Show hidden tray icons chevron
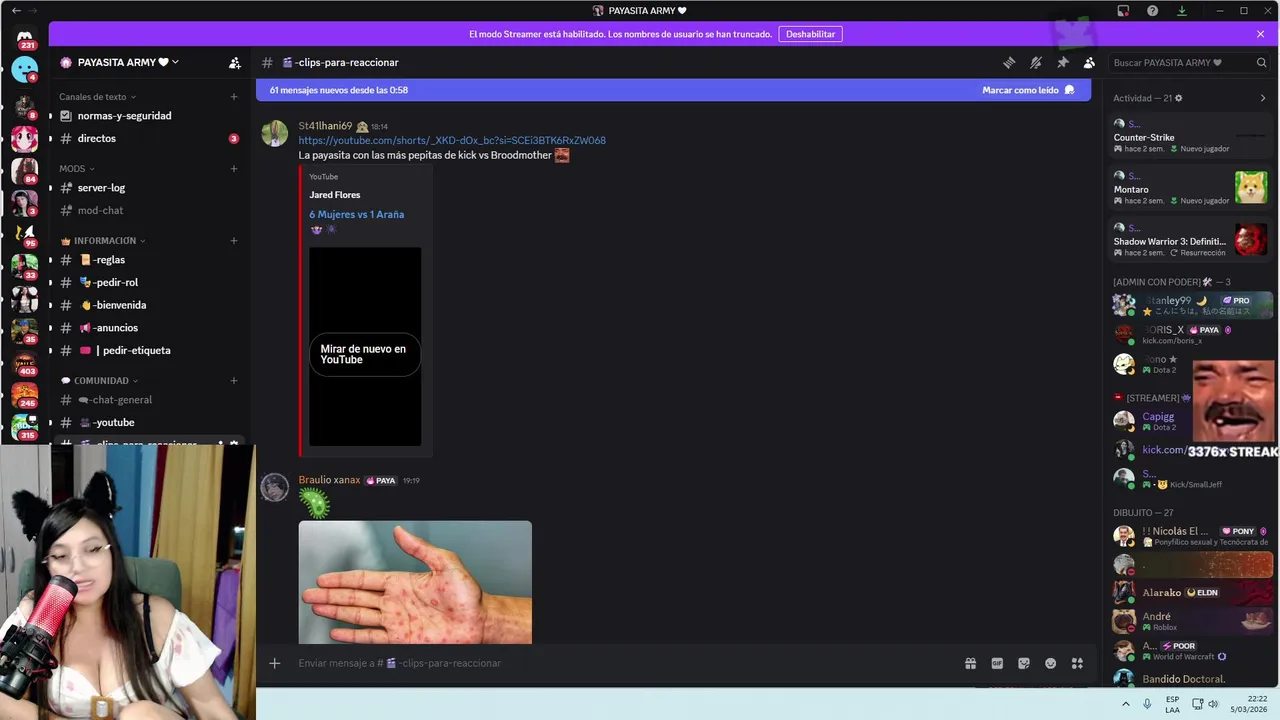 pyautogui.click(x=1126, y=704)
